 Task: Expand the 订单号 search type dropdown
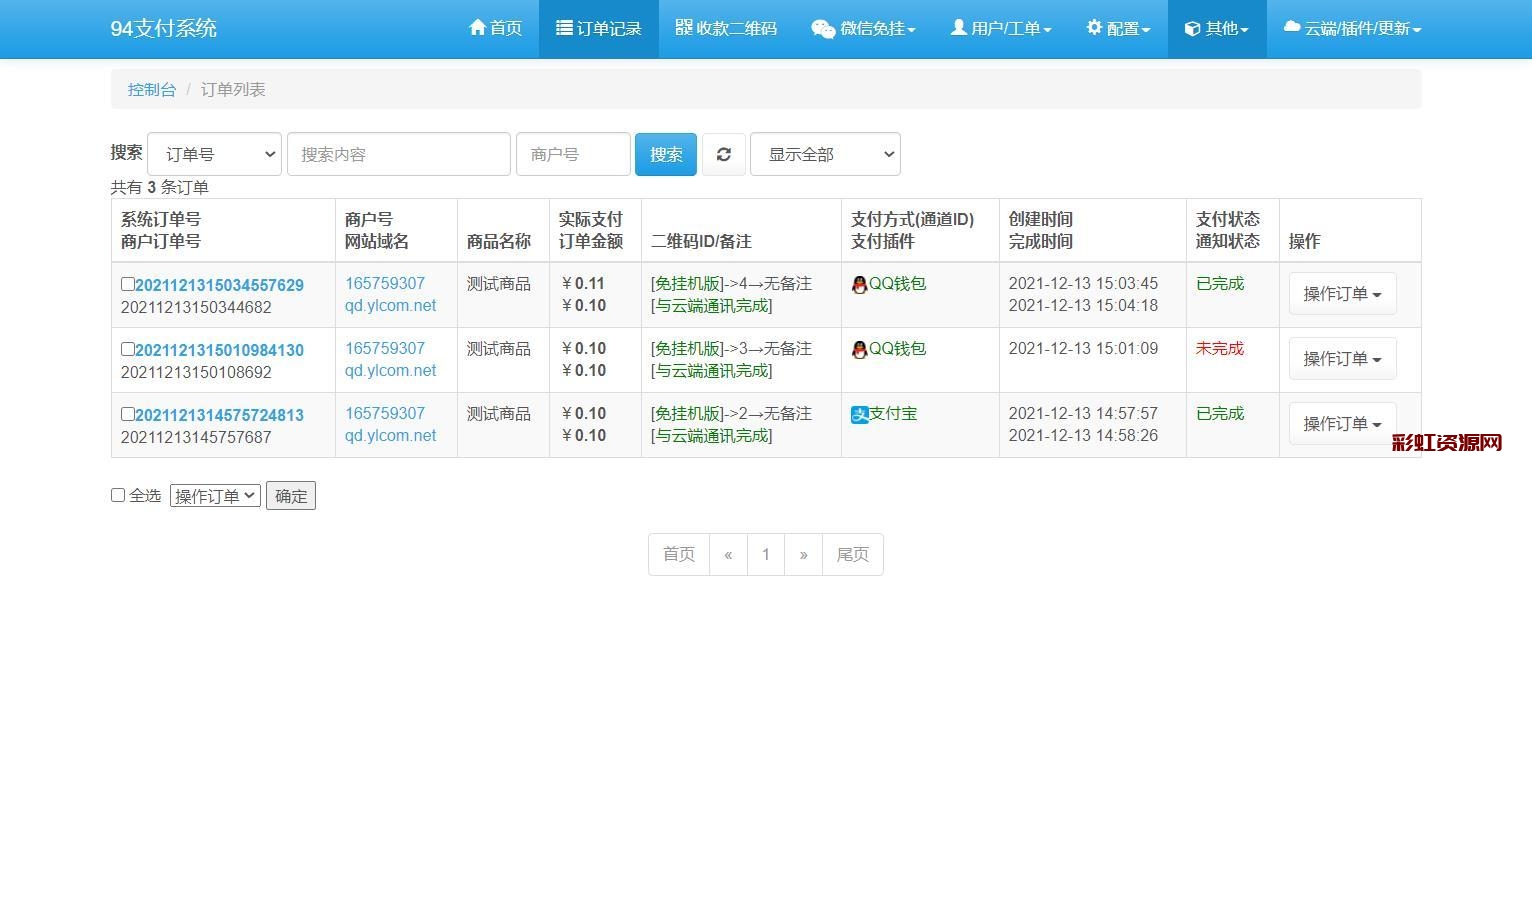coord(214,154)
